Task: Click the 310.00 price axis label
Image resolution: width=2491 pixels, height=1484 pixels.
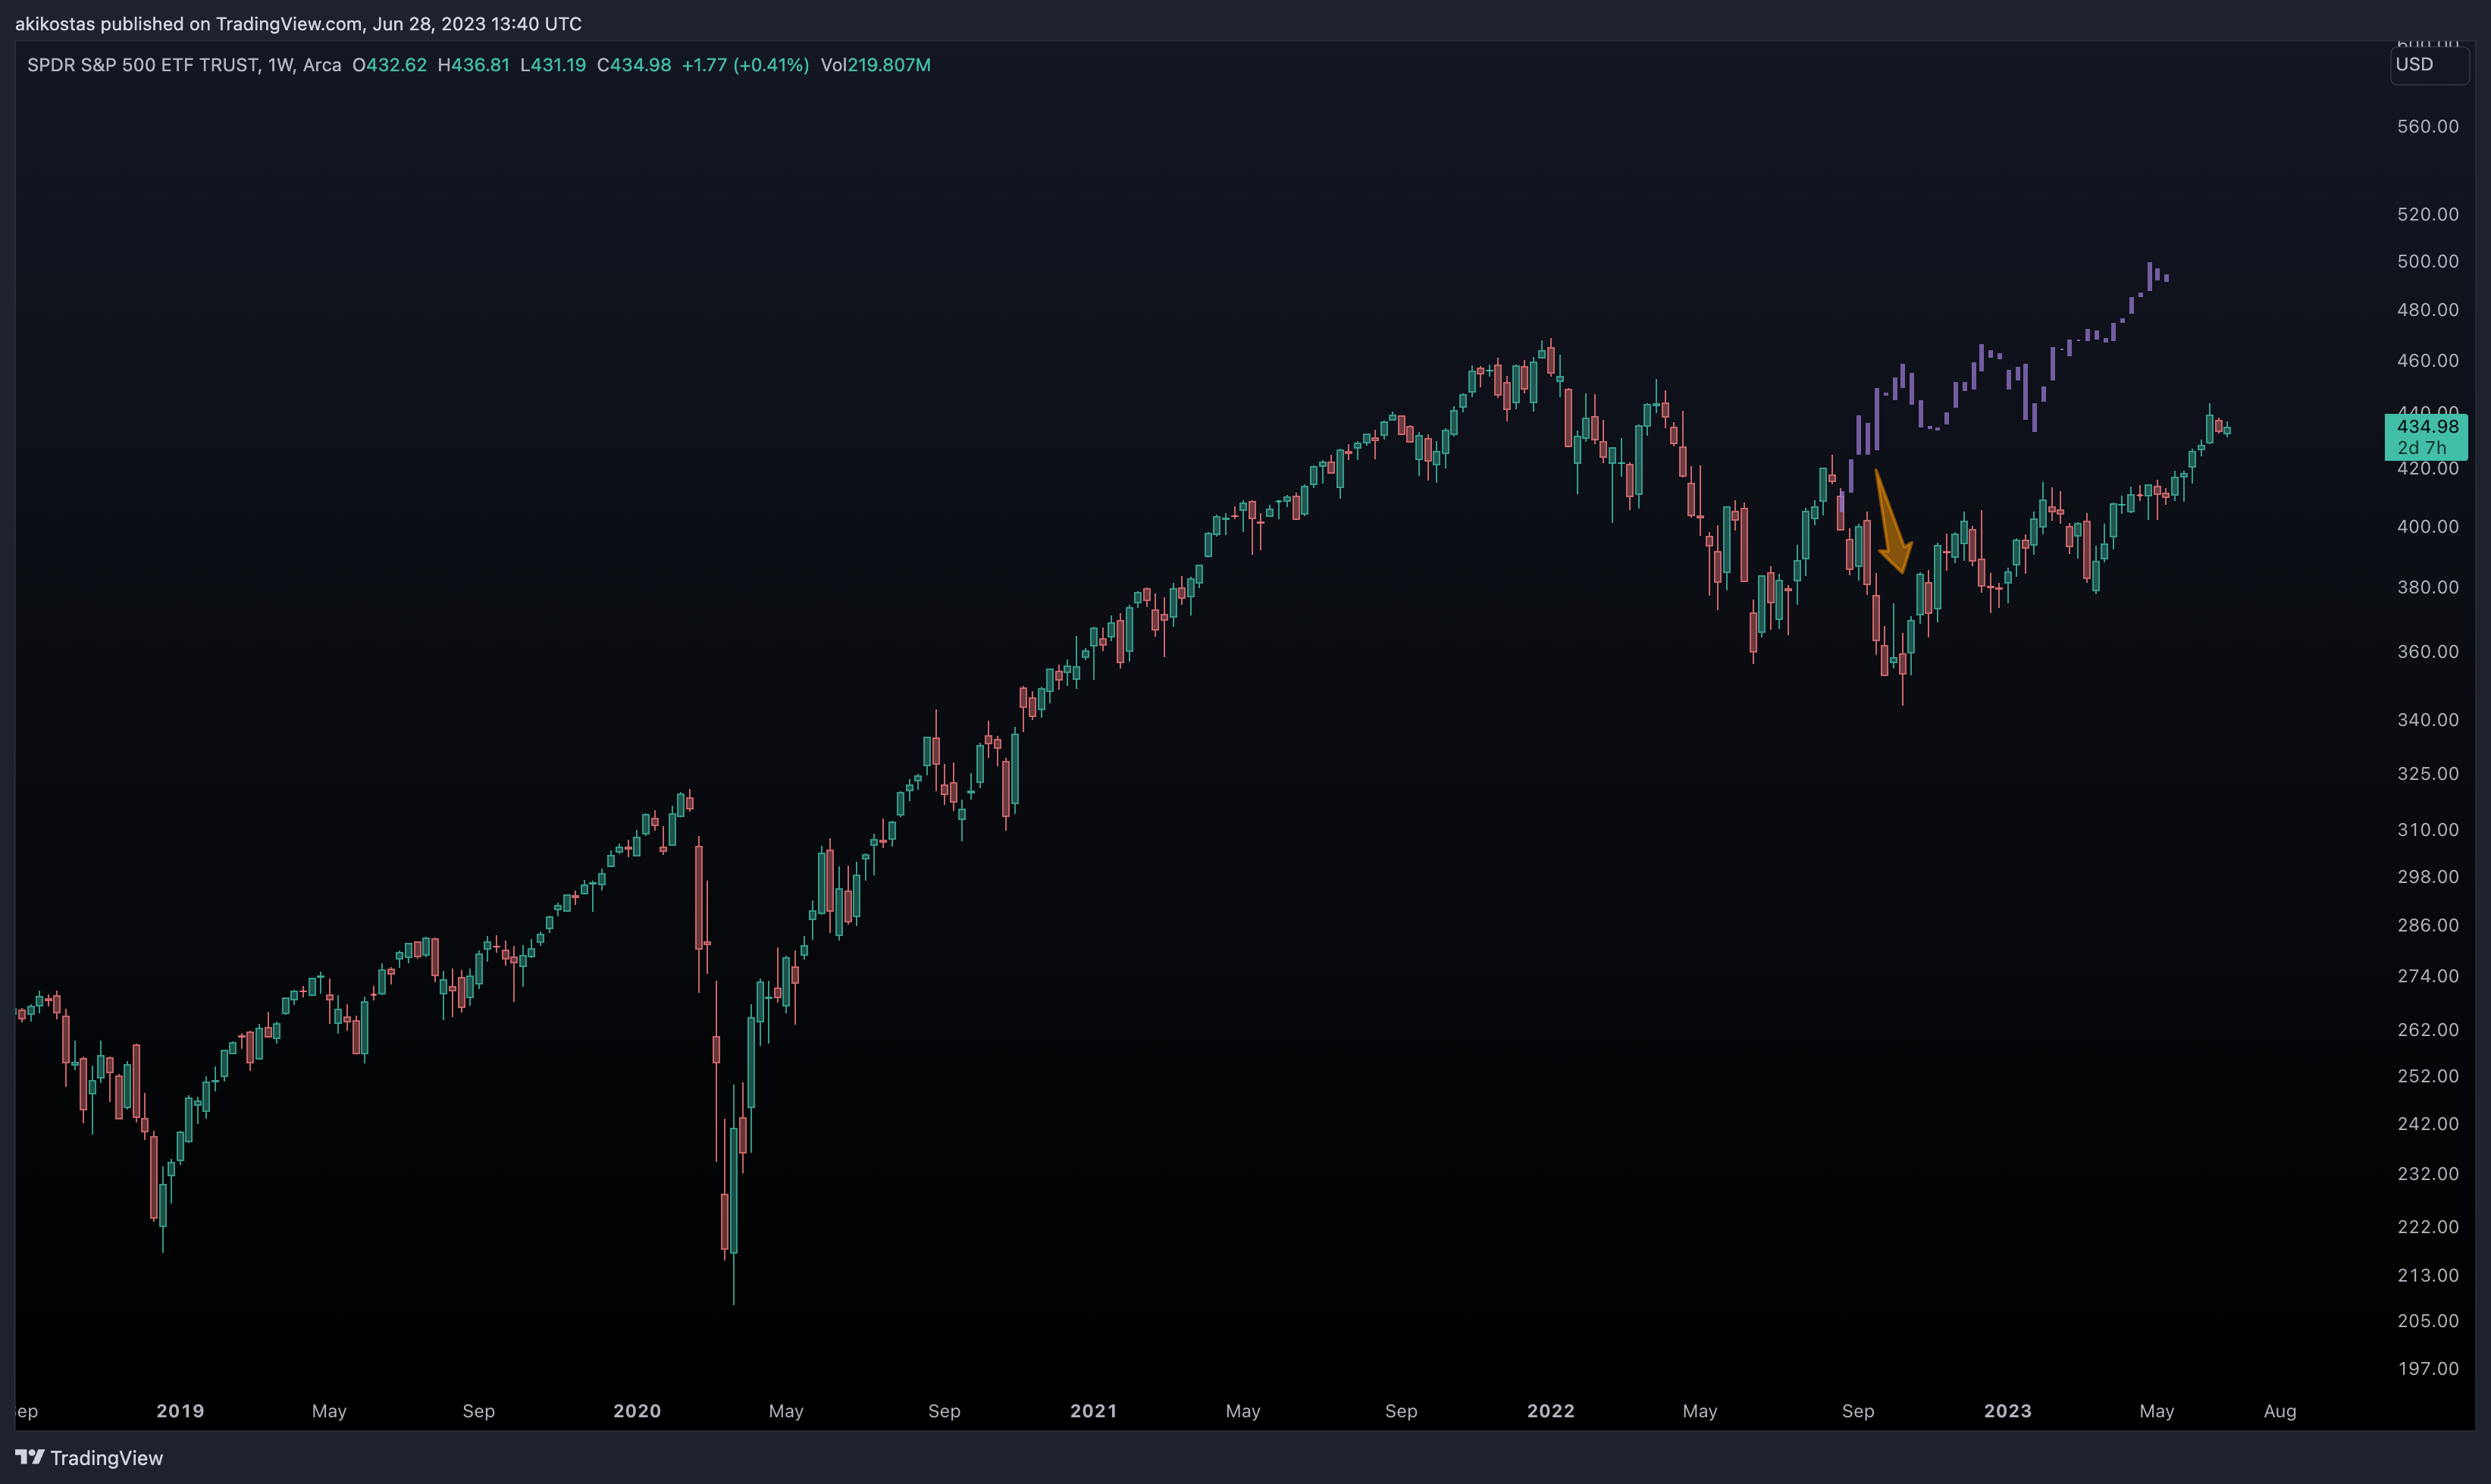Action: pyautogui.click(x=2427, y=829)
